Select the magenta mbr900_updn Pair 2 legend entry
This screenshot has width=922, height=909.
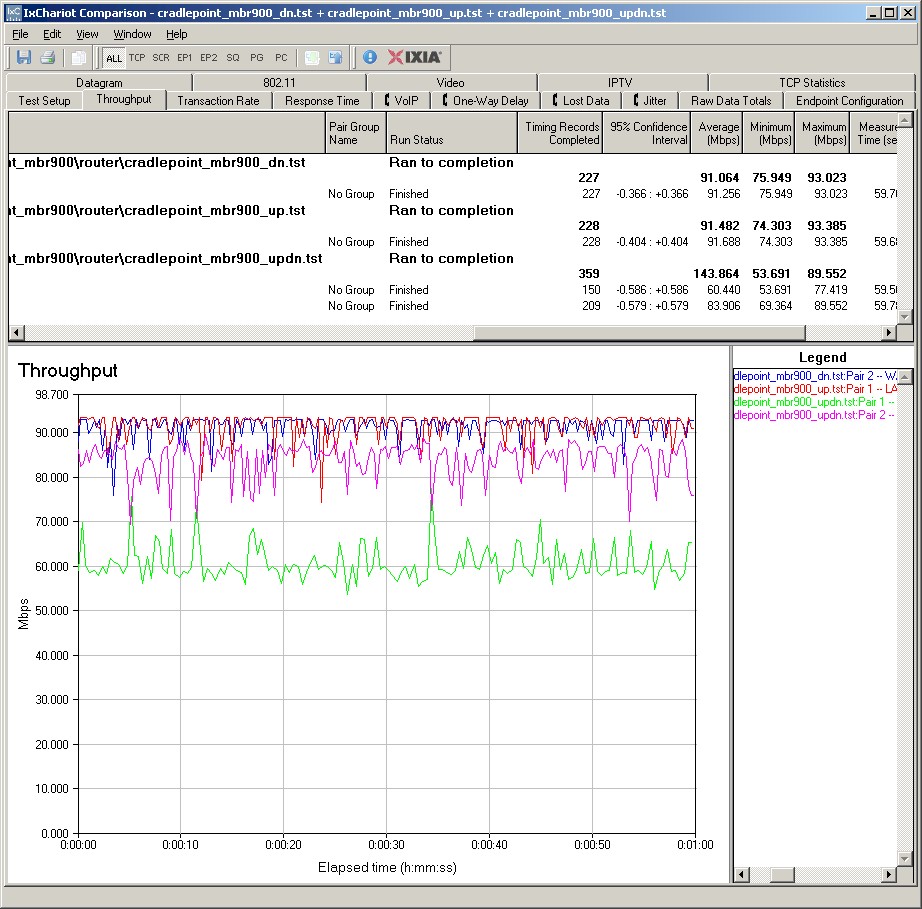[x=815, y=415]
